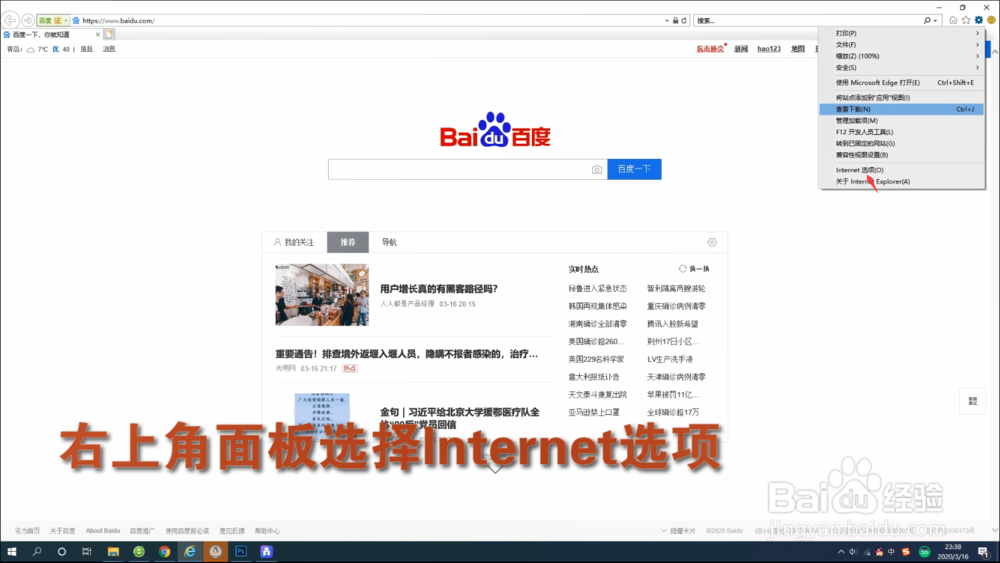
Task: Open article 用户增长真的有黑客路径吗?
Action: coord(439,289)
